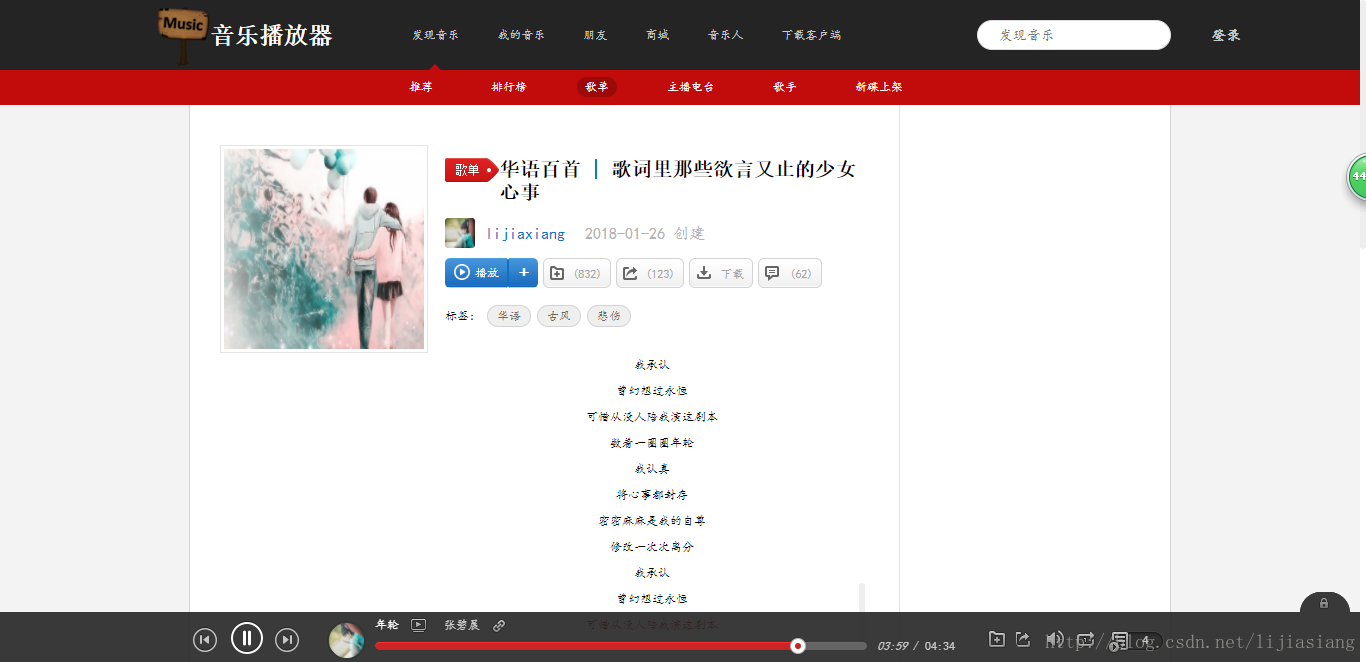Click the creation date 2018-01-26 创建

tap(645, 234)
